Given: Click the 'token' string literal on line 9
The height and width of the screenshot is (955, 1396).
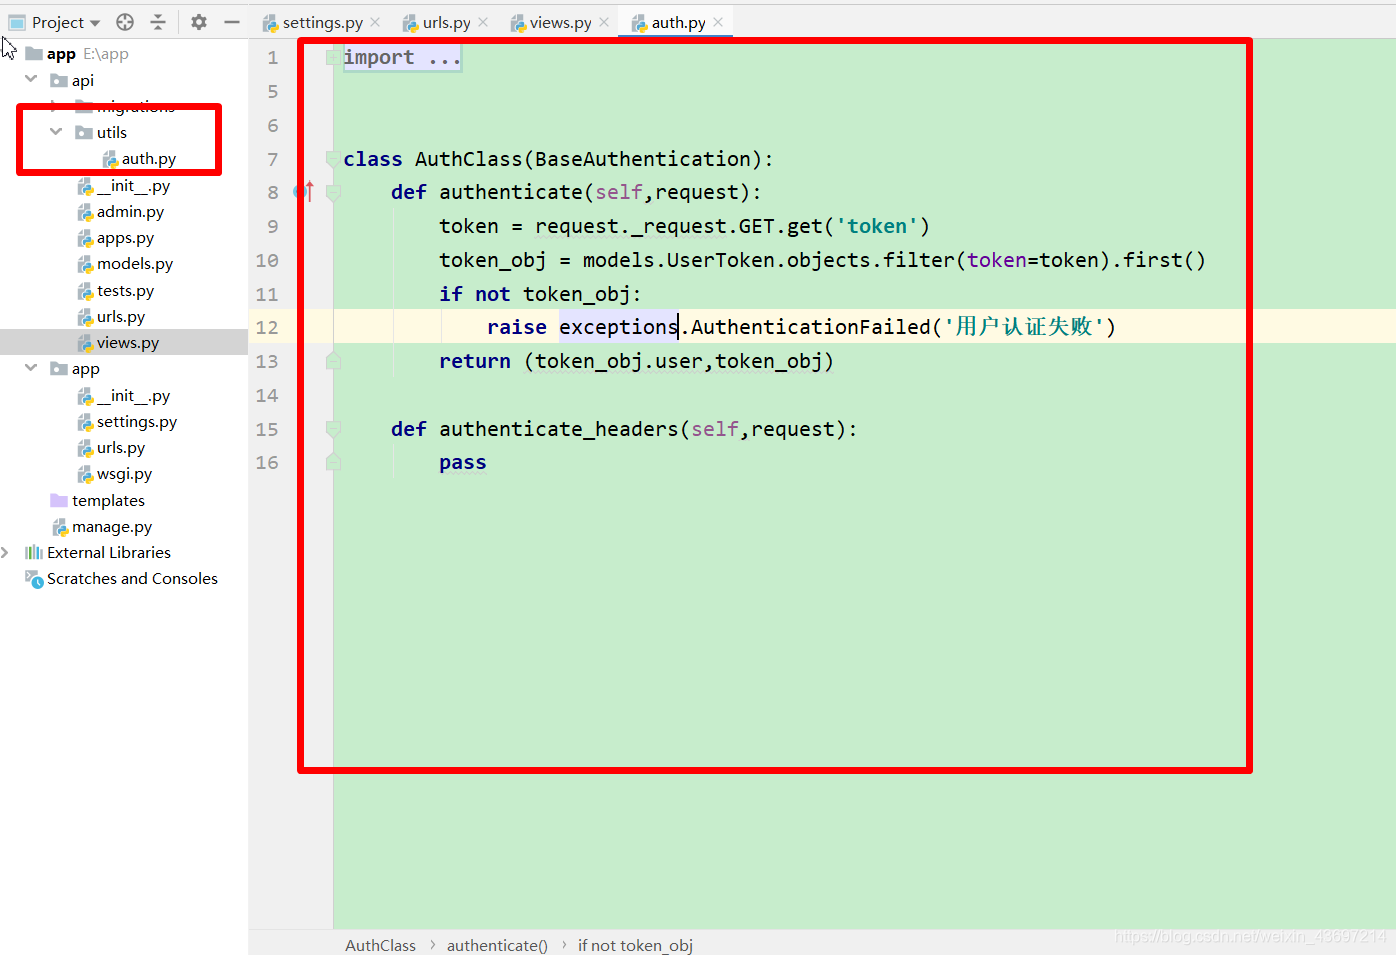Looking at the screenshot, I should (877, 226).
